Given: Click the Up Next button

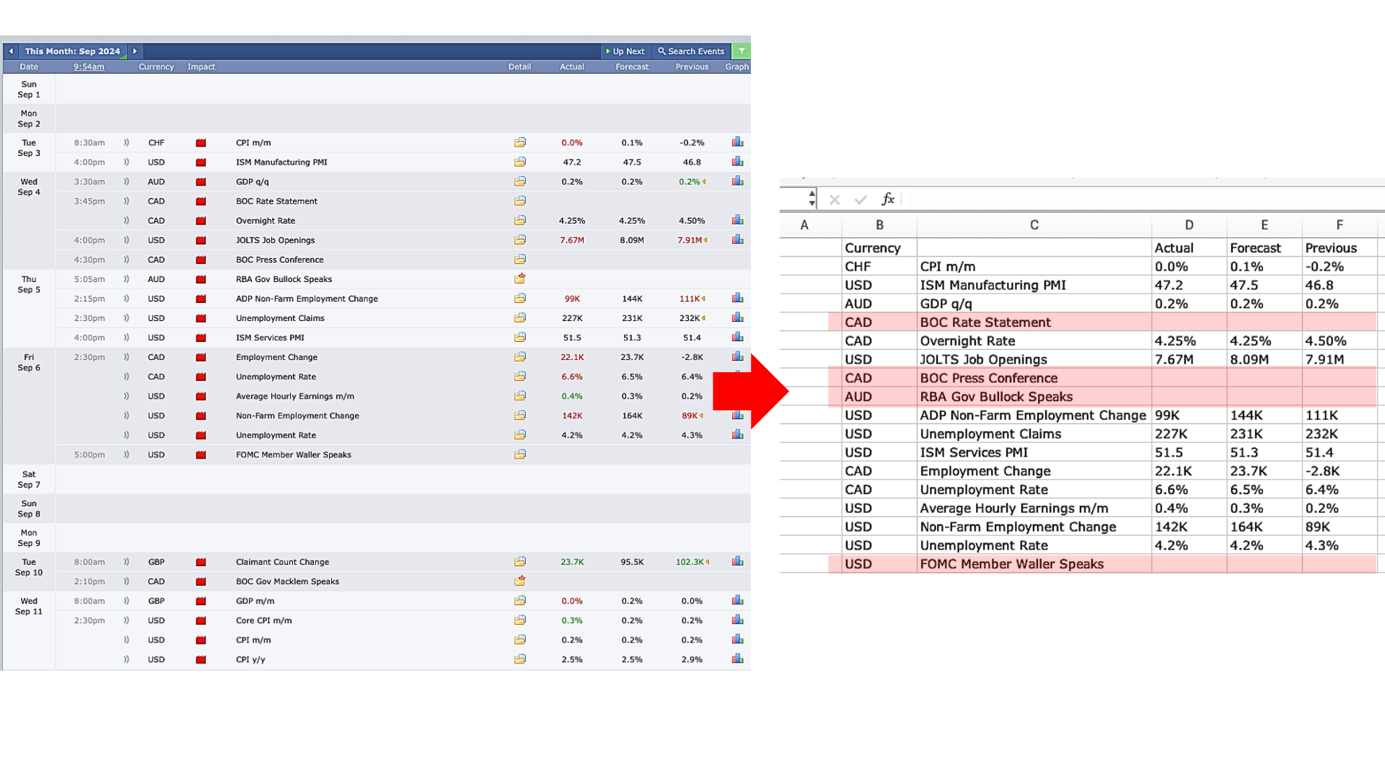Looking at the screenshot, I should 625,51.
